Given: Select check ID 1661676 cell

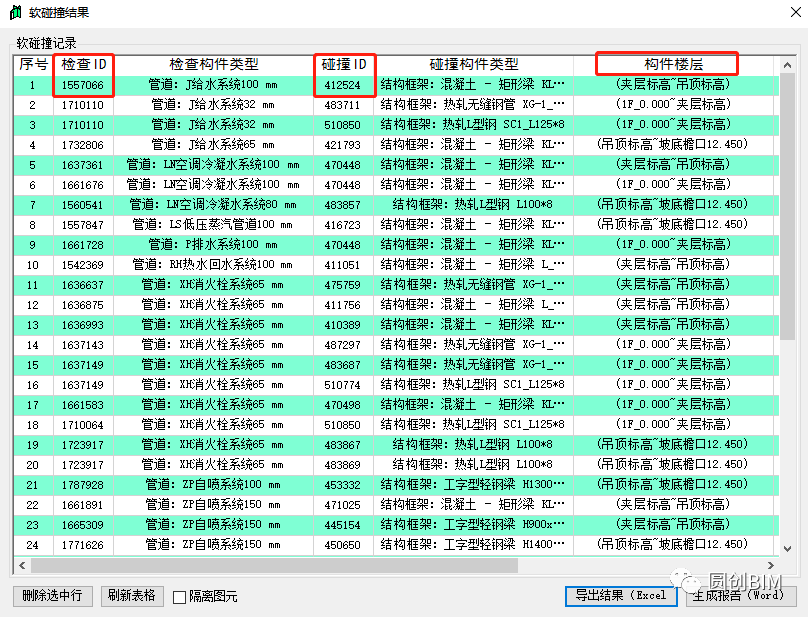Looking at the screenshot, I should (83, 185).
